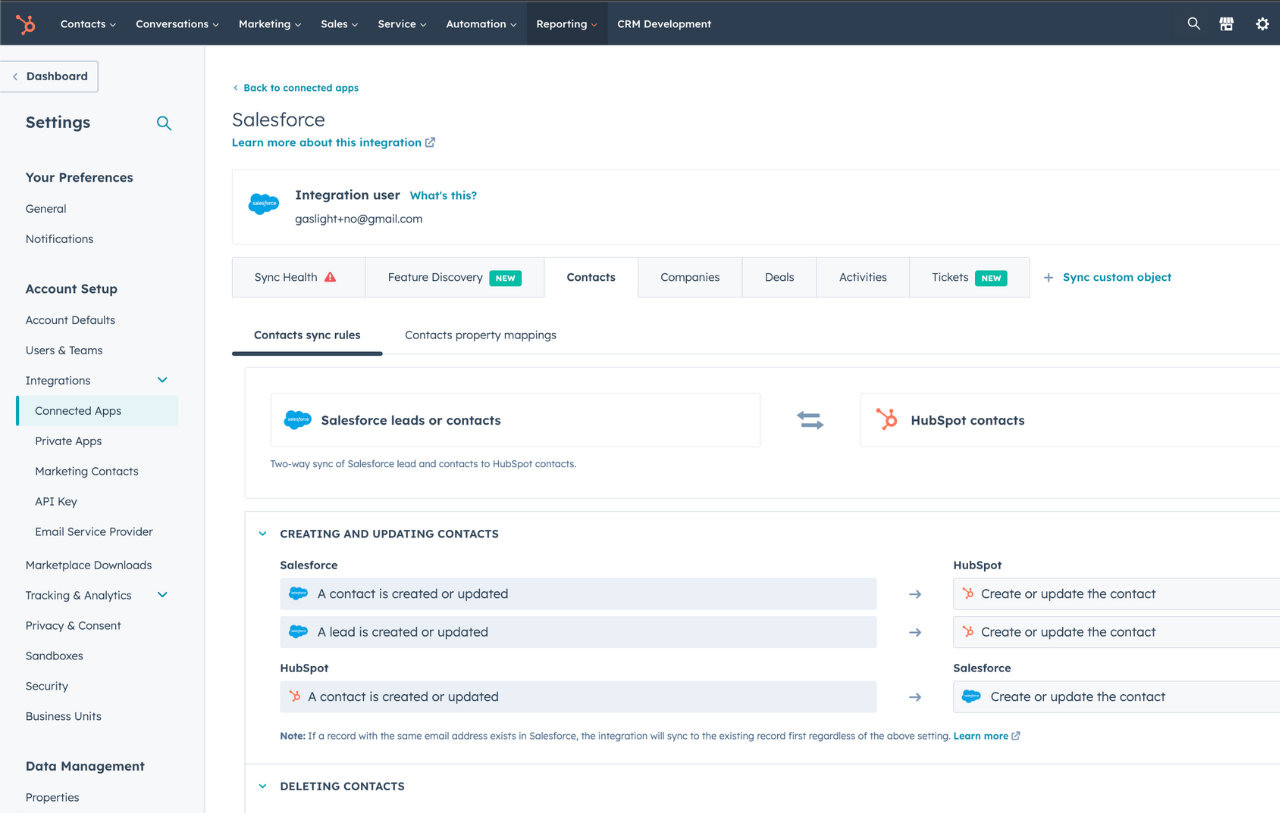Open the global search icon
This screenshot has width=1280, height=813.
(x=1193, y=23)
